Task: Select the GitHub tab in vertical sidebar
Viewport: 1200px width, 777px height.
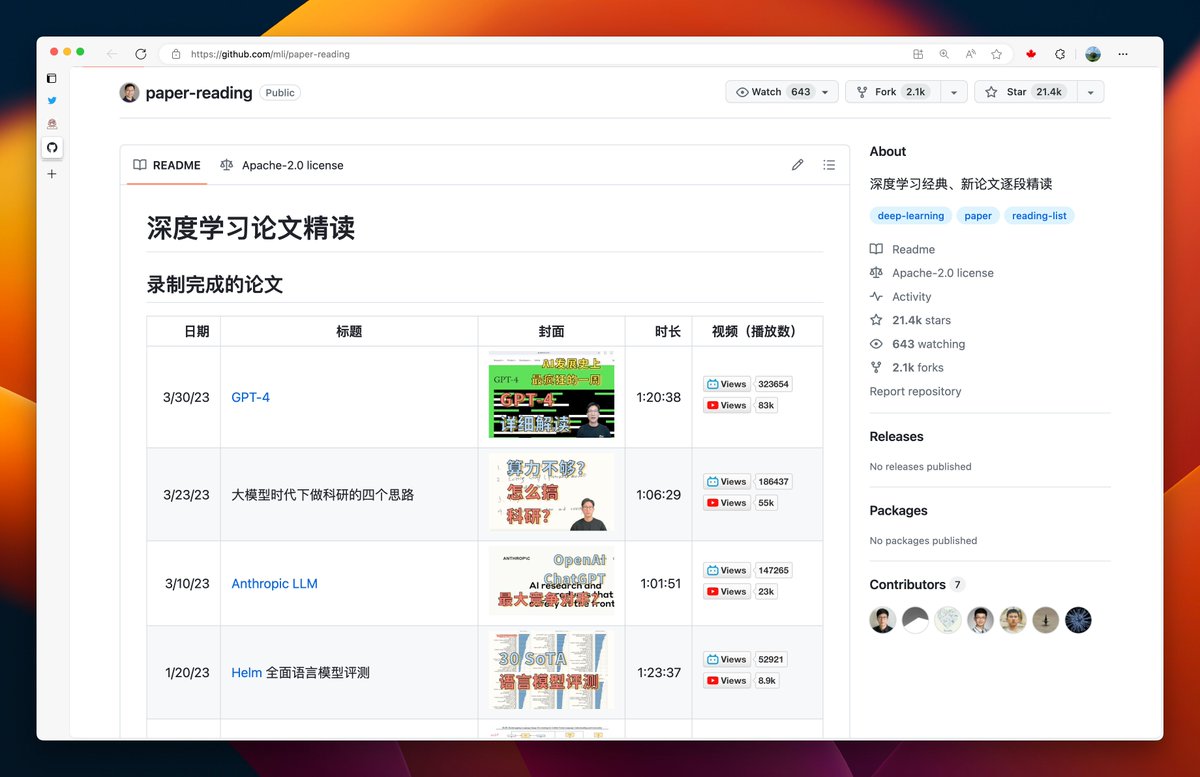Action: pyautogui.click(x=52, y=147)
